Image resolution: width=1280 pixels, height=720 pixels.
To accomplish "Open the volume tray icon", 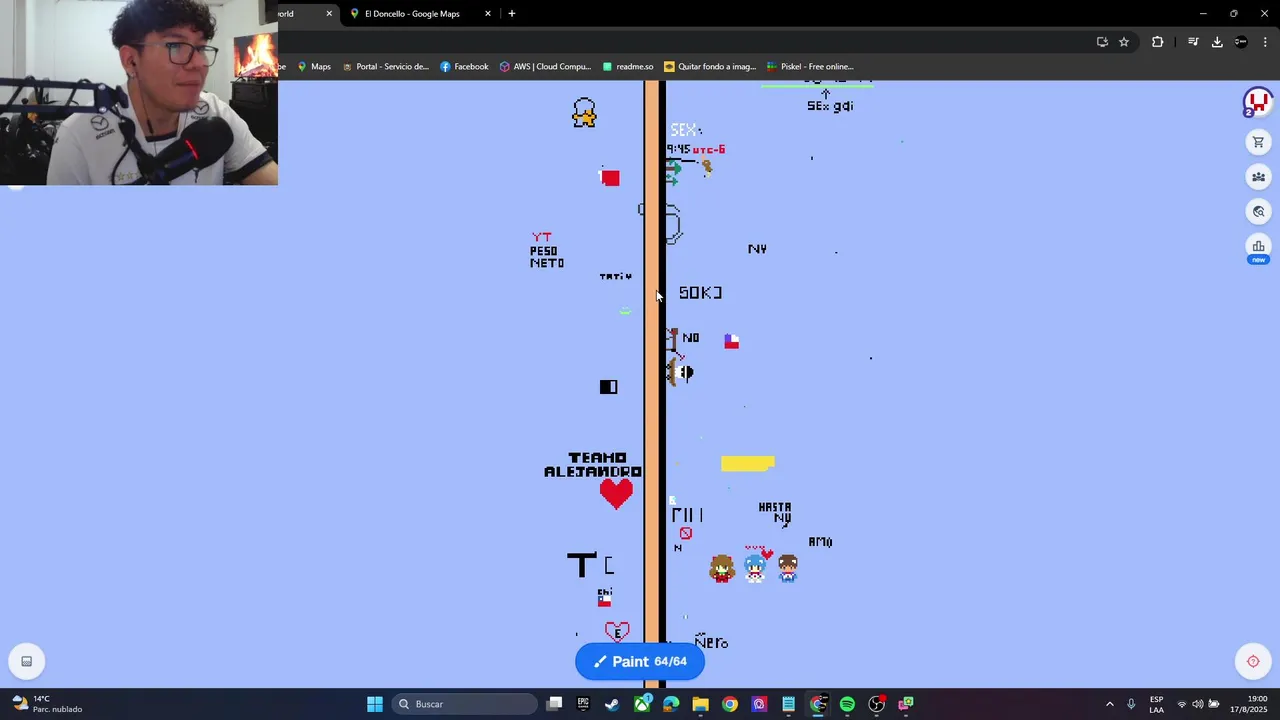I will click(1198, 704).
